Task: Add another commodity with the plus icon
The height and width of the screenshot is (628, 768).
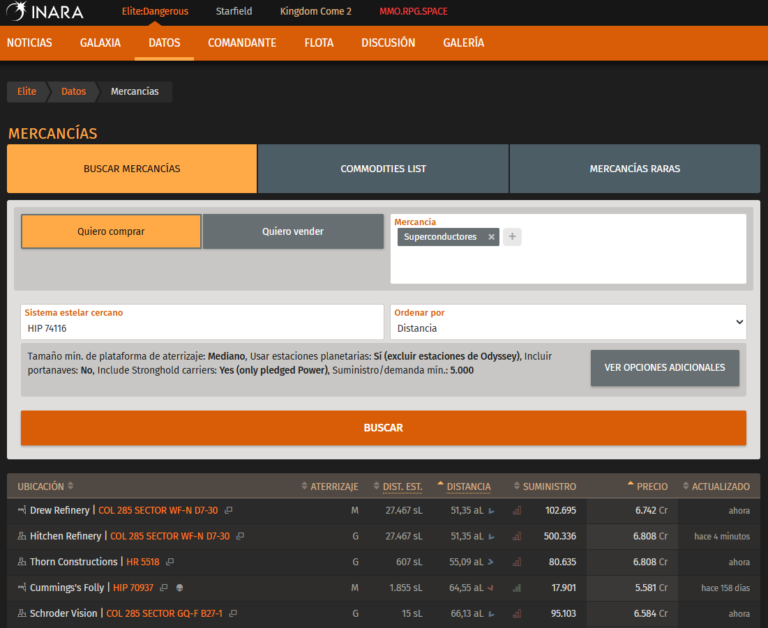Action: point(512,237)
